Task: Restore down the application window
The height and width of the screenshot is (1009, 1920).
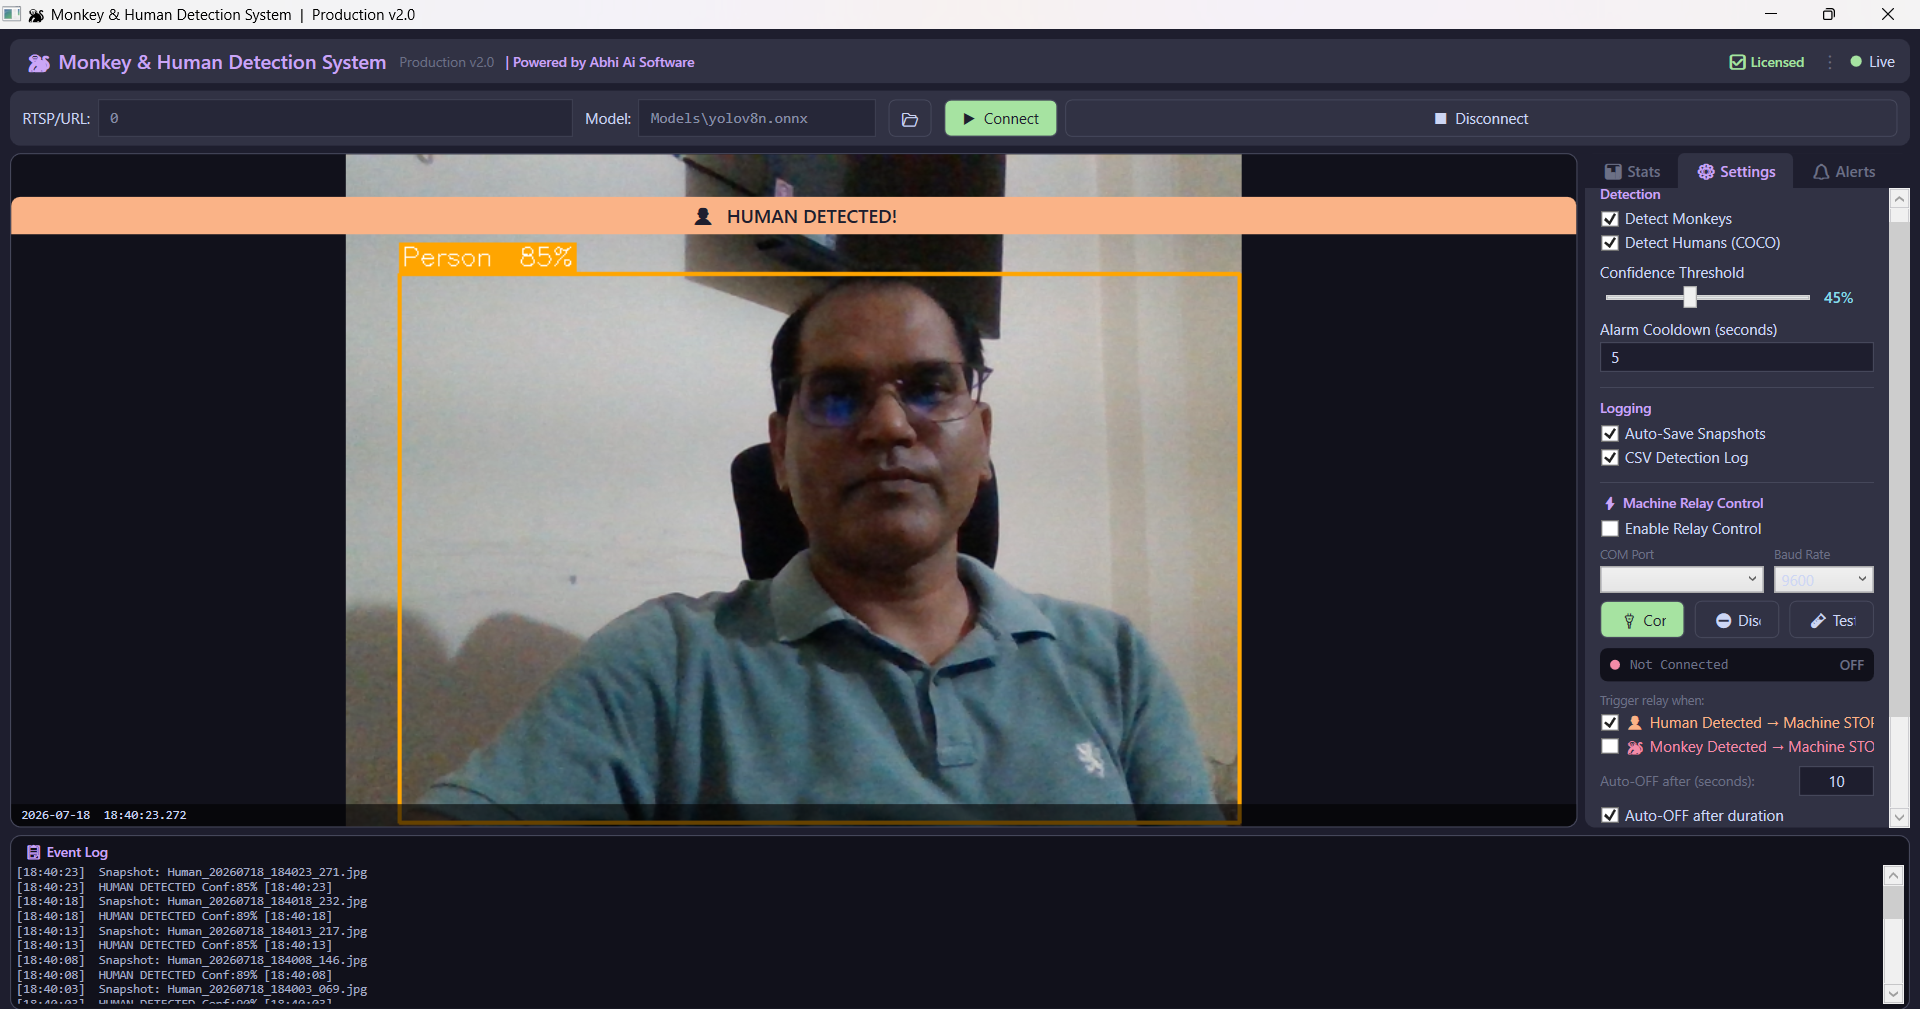Action: pyautogui.click(x=1829, y=14)
